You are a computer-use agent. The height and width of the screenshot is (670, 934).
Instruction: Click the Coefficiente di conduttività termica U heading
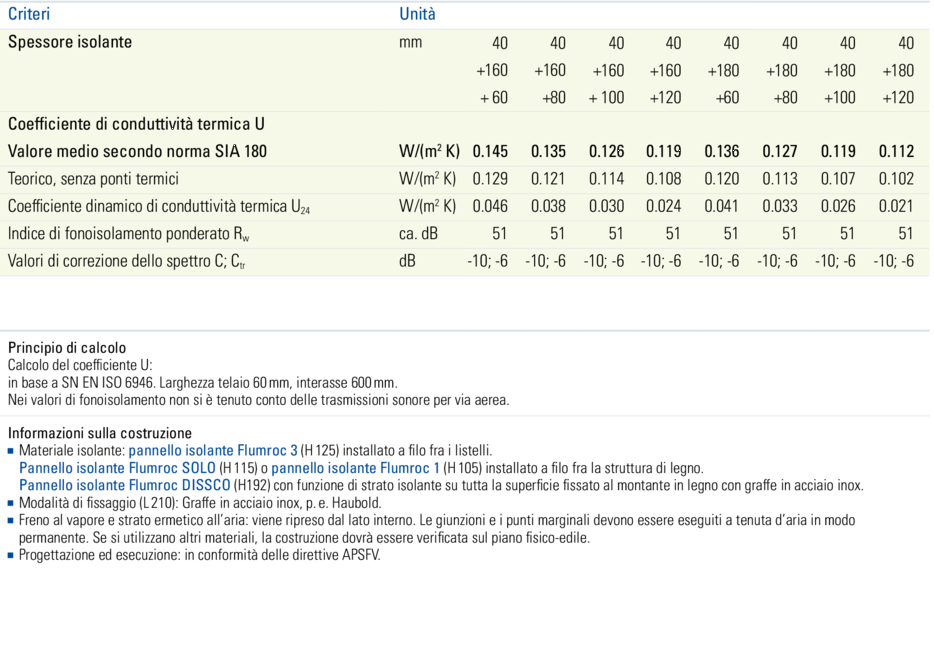pyautogui.click(x=136, y=125)
